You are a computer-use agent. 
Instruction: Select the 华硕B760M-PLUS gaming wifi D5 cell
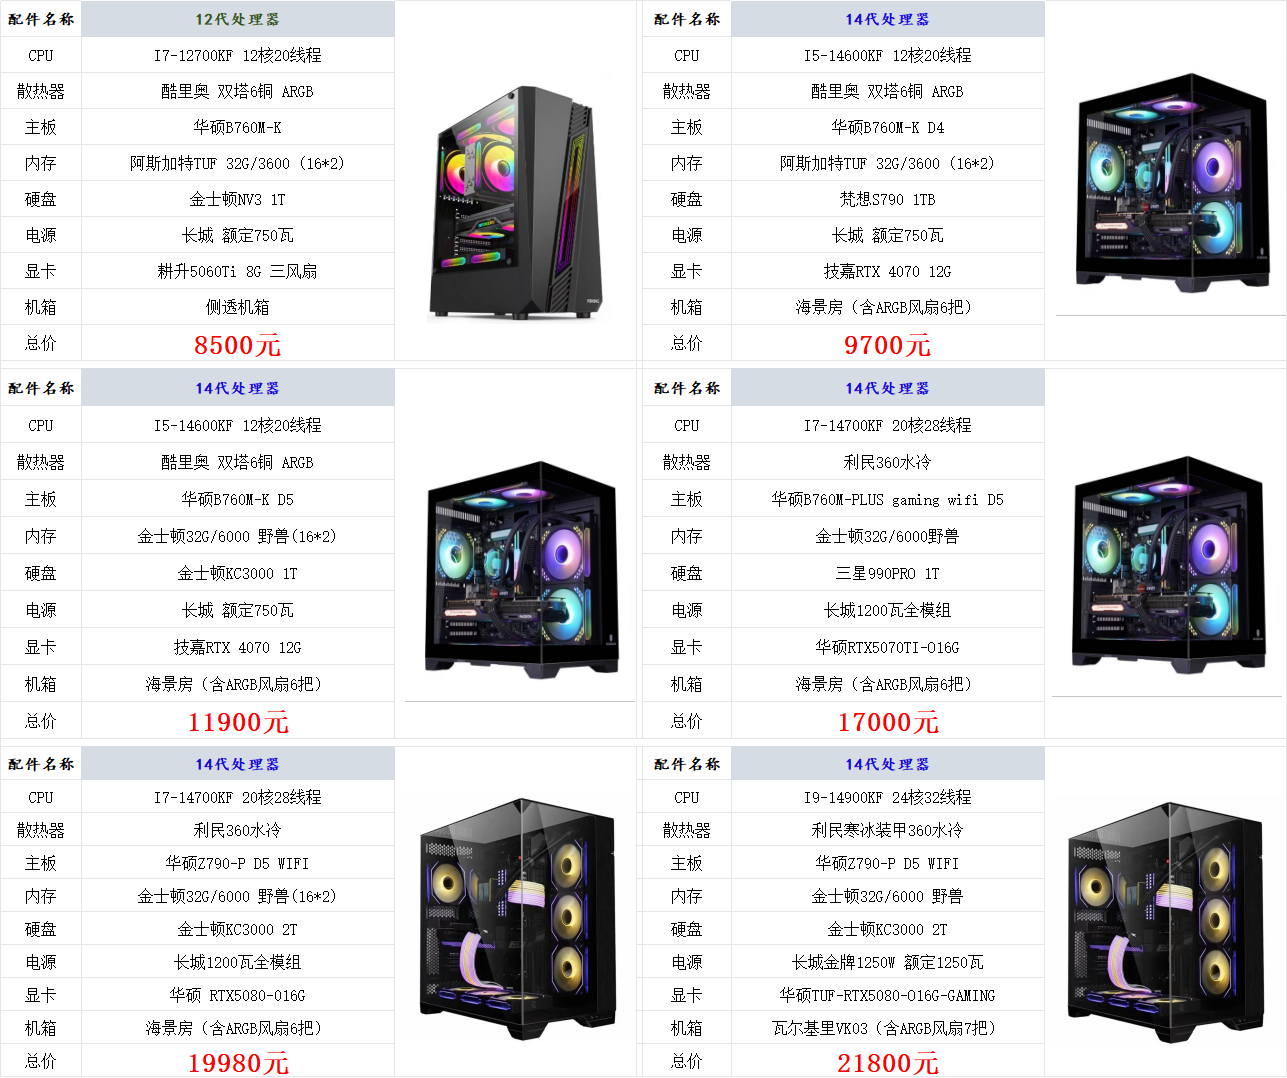click(888, 499)
